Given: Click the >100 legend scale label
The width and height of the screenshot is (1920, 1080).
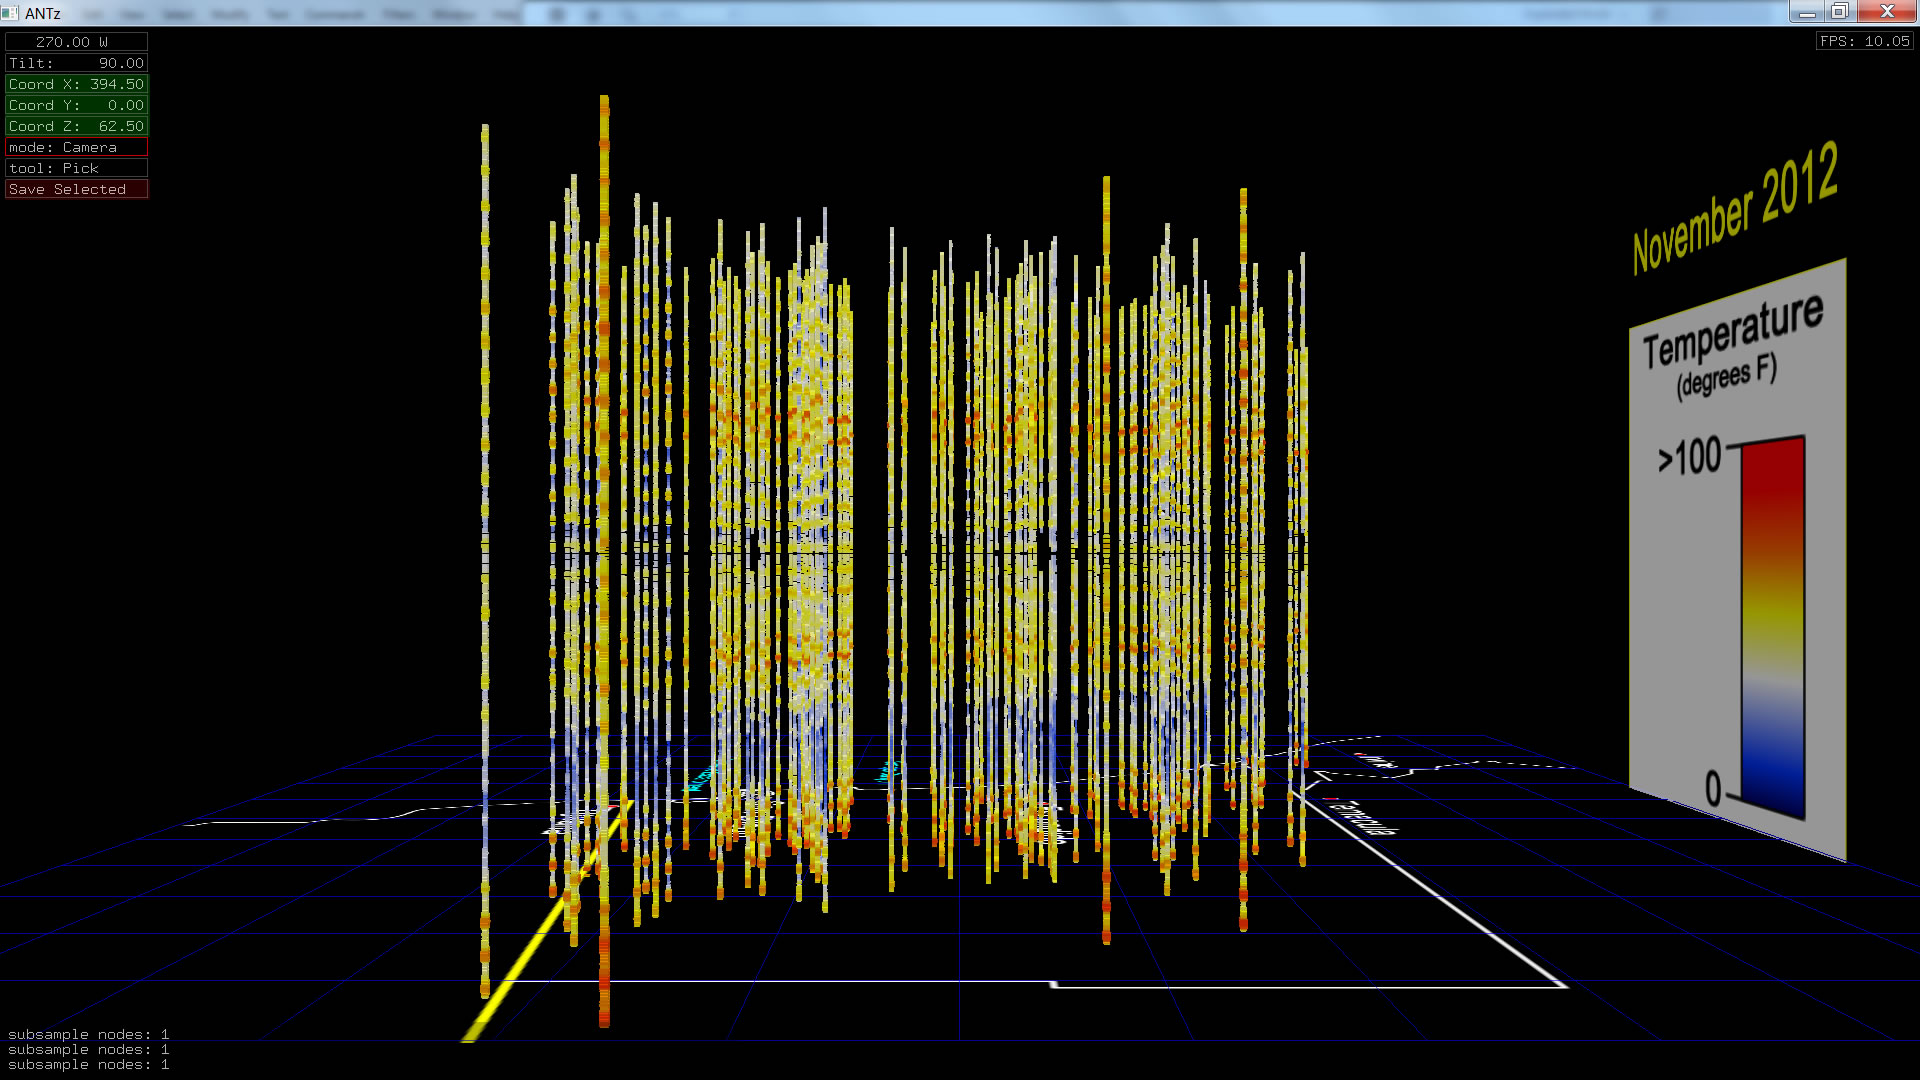Looking at the screenshot, I should tap(1689, 458).
